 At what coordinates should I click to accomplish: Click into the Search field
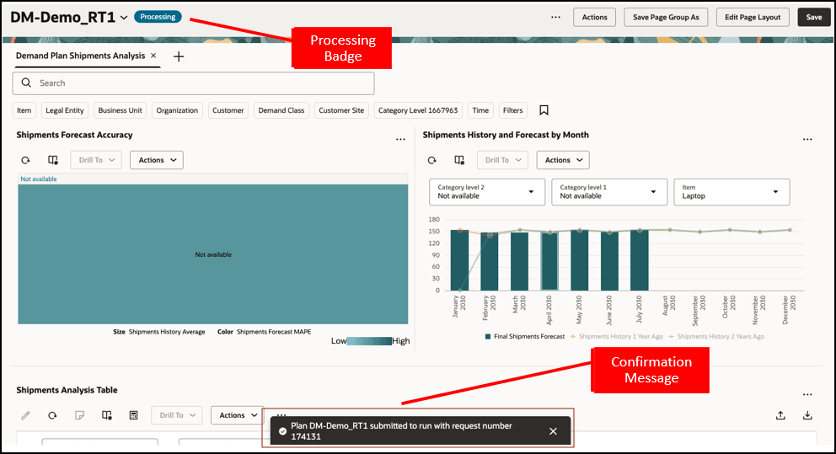193,83
